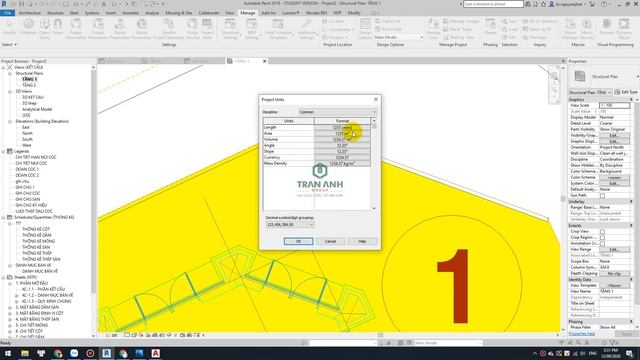Collapse the Sheets node in Project Browser

(4, 277)
